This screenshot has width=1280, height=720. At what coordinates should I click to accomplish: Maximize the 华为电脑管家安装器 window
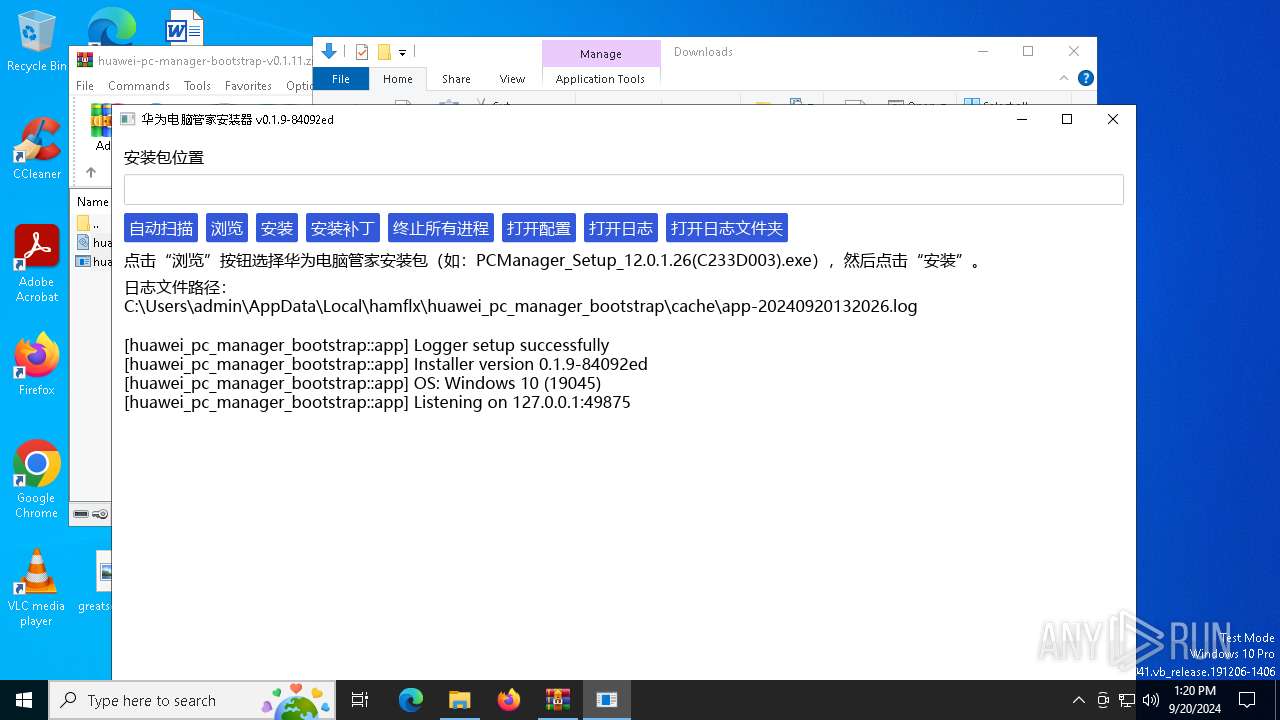(1067, 119)
